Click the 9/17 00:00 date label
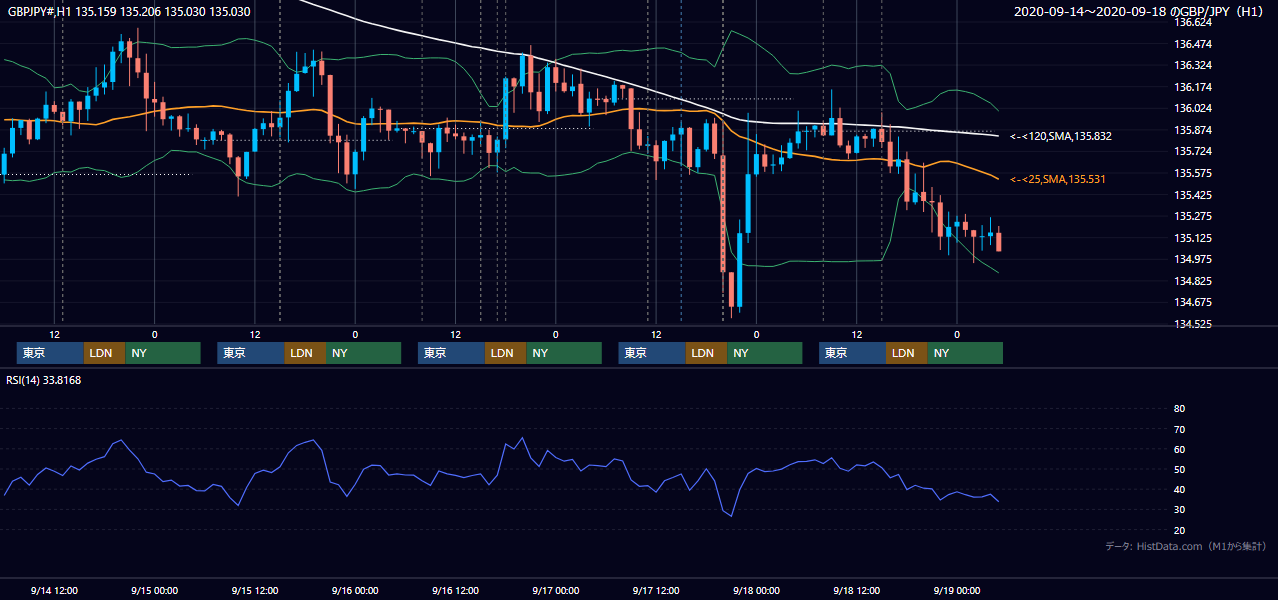The image size is (1278, 600). pyautogui.click(x=555, y=590)
